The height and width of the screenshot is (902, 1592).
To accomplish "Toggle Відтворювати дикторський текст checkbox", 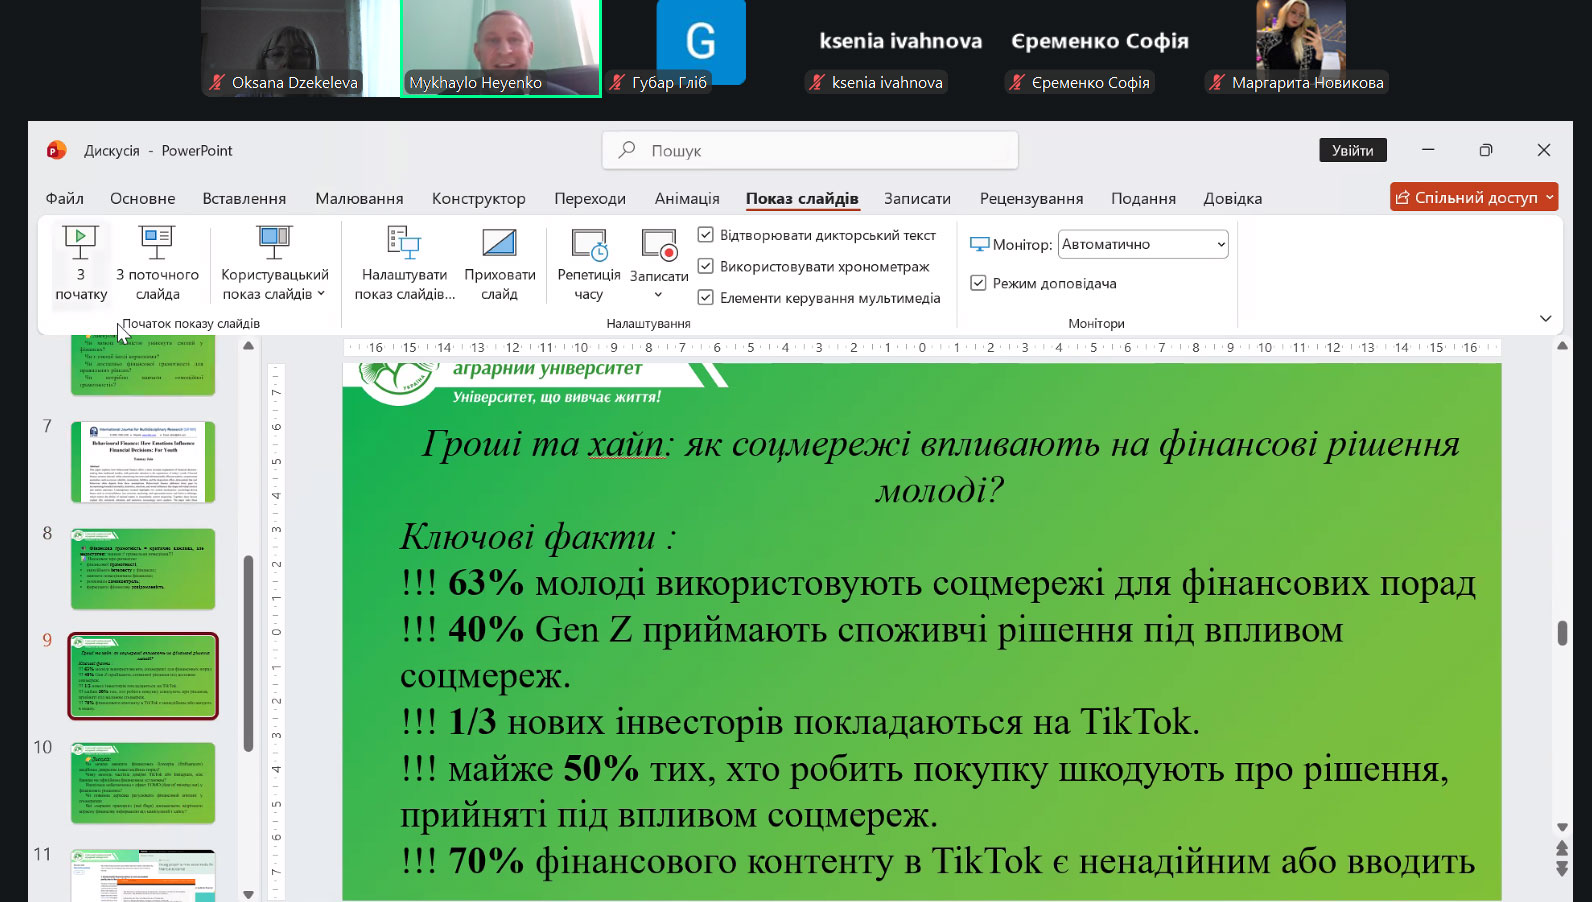I will point(706,235).
